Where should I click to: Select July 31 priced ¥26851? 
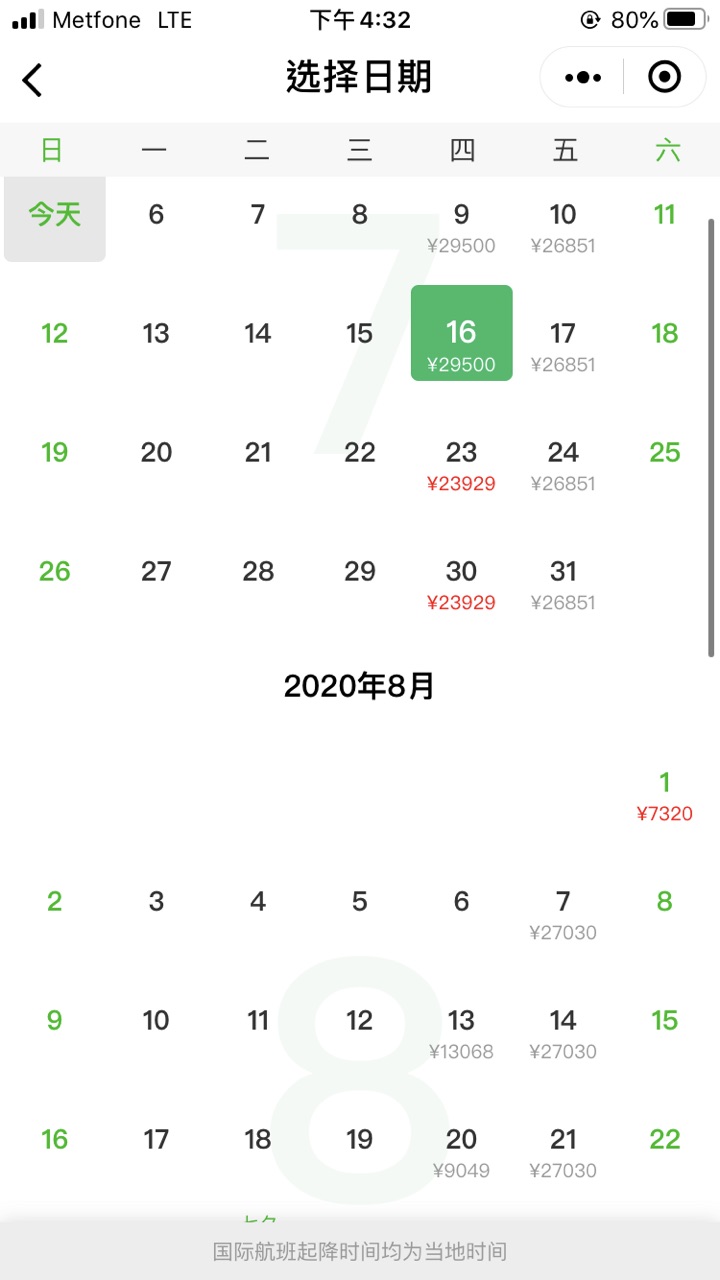click(x=564, y=585)
